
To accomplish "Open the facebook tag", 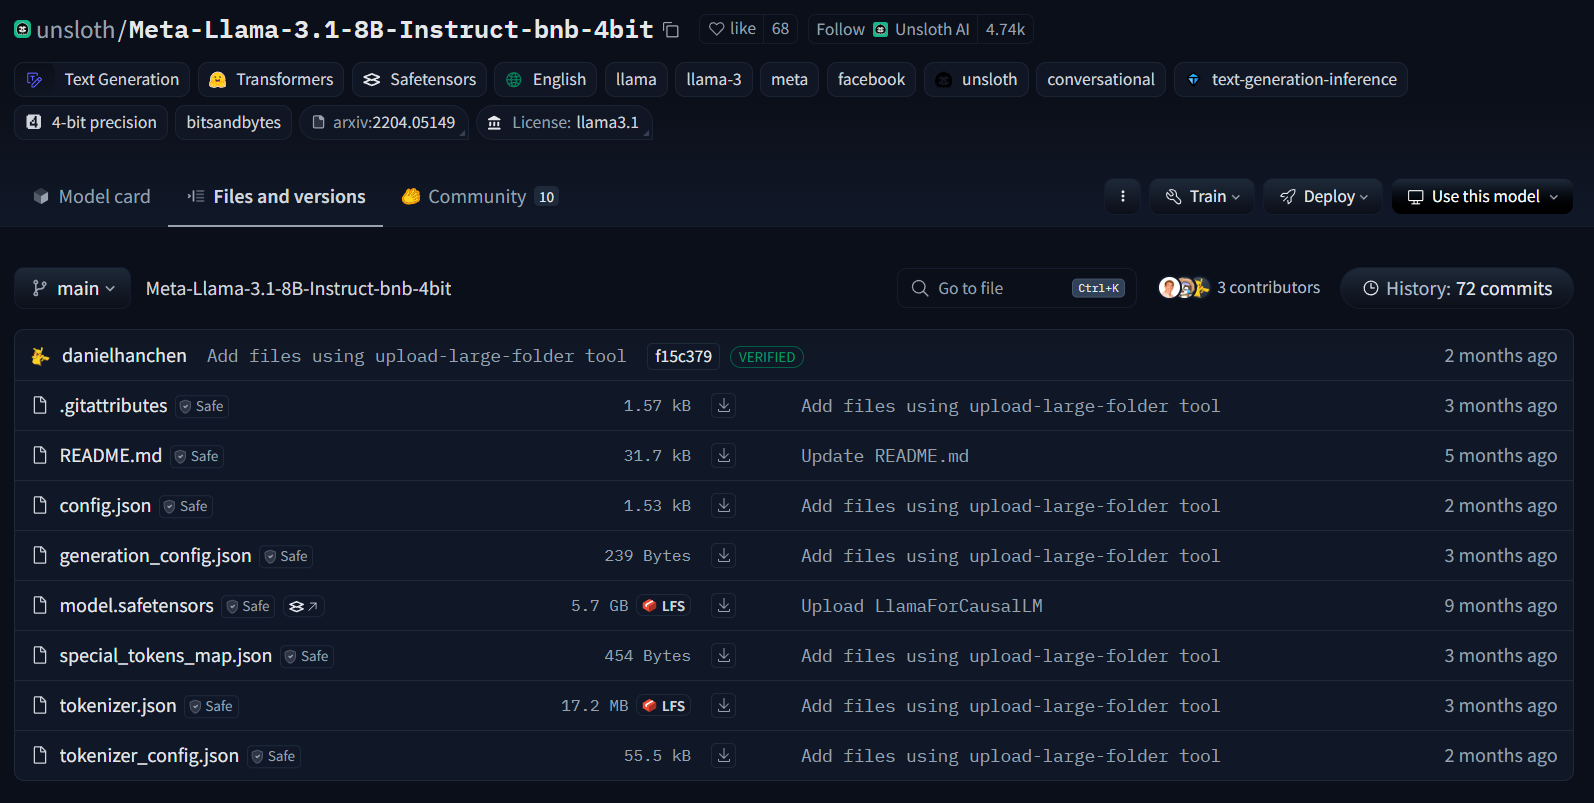I will [871, 79].
